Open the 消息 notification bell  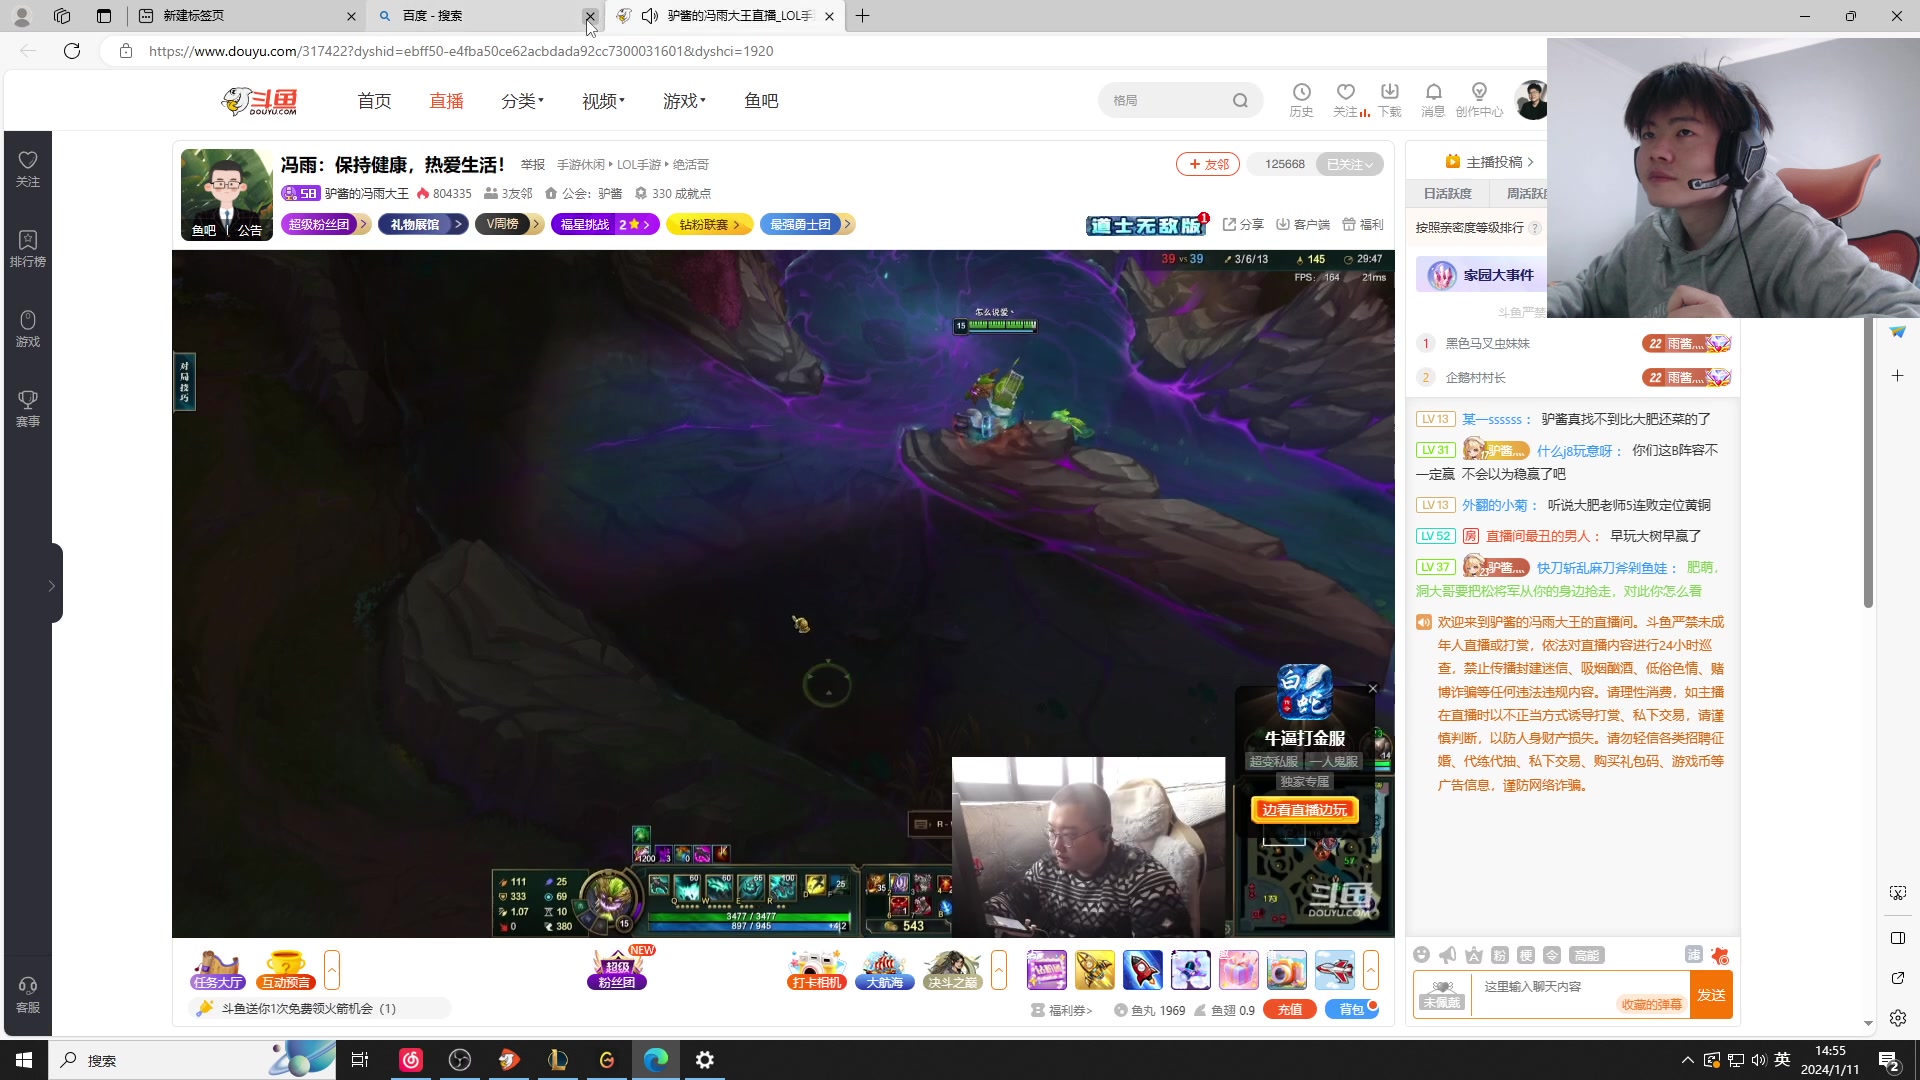[x=1433, y=100]
